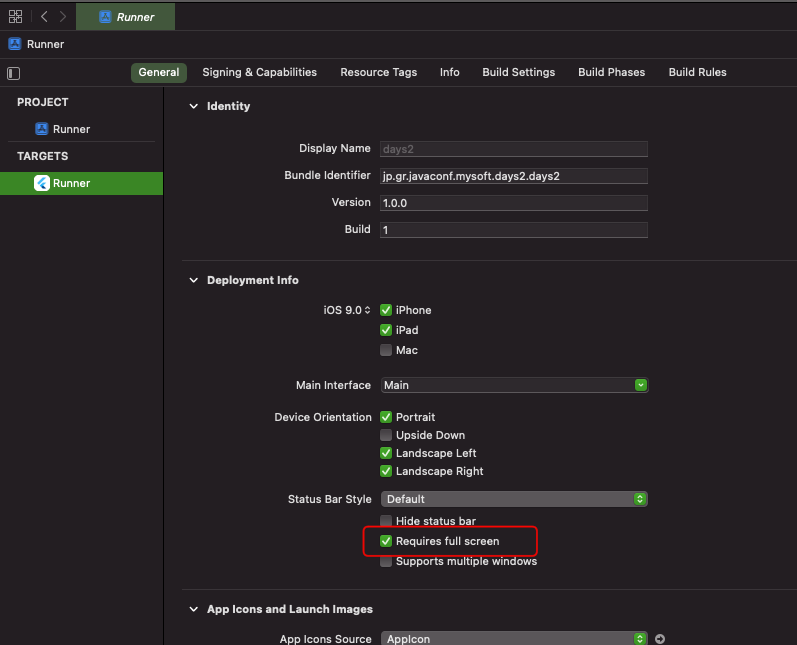Open the Resource Tags tab
Screen dimensions: 797x645
point(378,72)
